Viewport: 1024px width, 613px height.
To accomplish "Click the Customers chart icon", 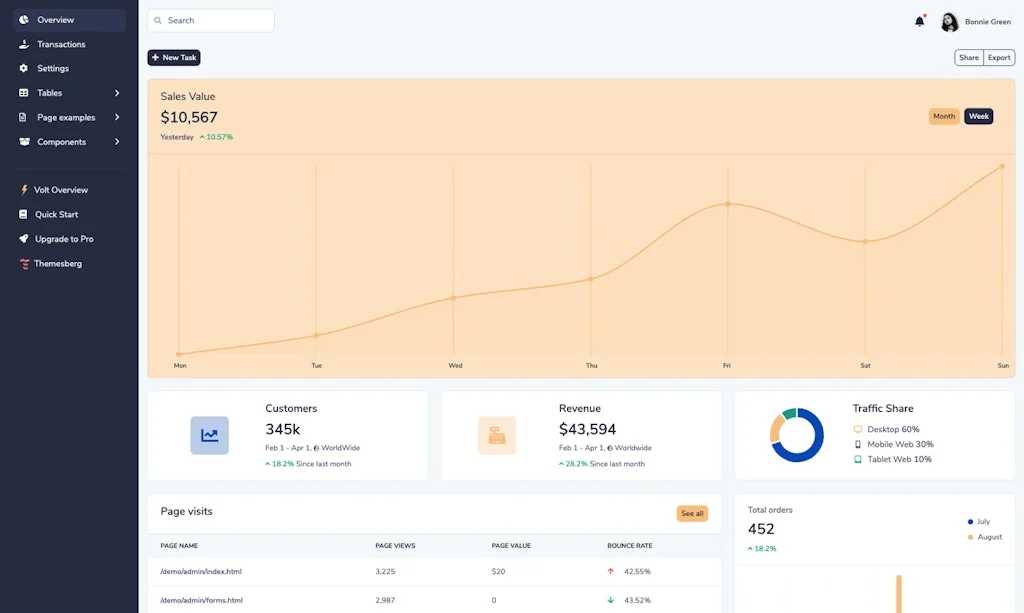I will 209,435.
